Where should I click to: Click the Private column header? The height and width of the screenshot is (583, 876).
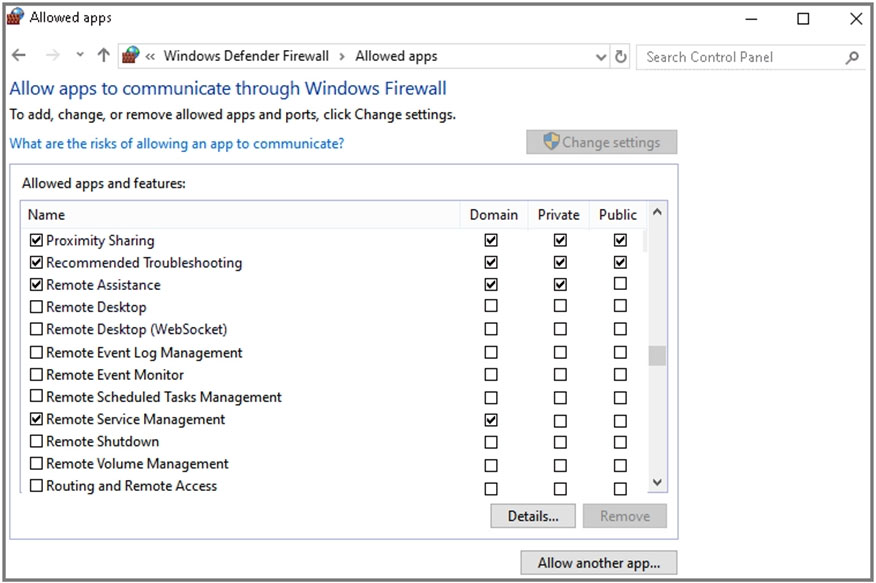pyautogui.click(x=559, y=215)
